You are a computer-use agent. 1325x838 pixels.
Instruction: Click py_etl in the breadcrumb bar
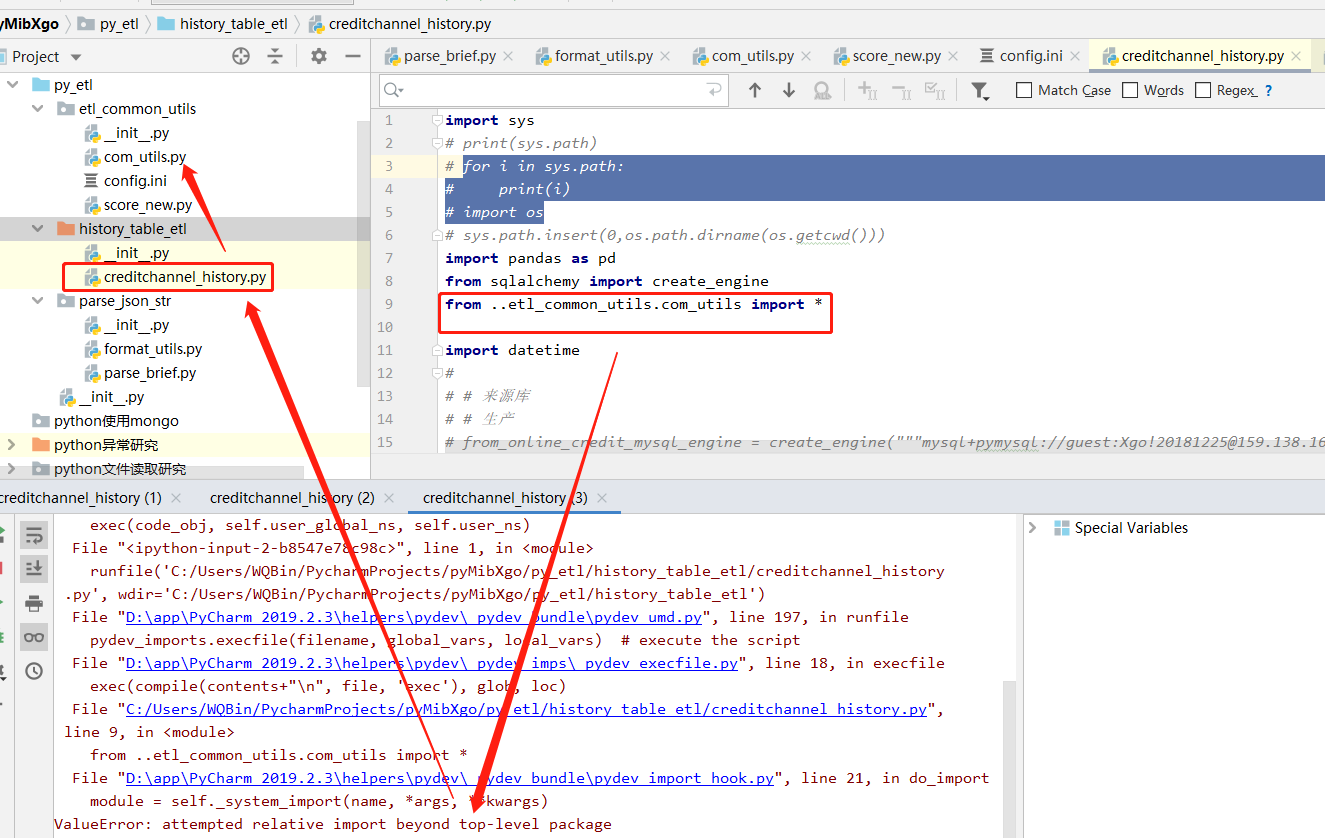[109, 23]
